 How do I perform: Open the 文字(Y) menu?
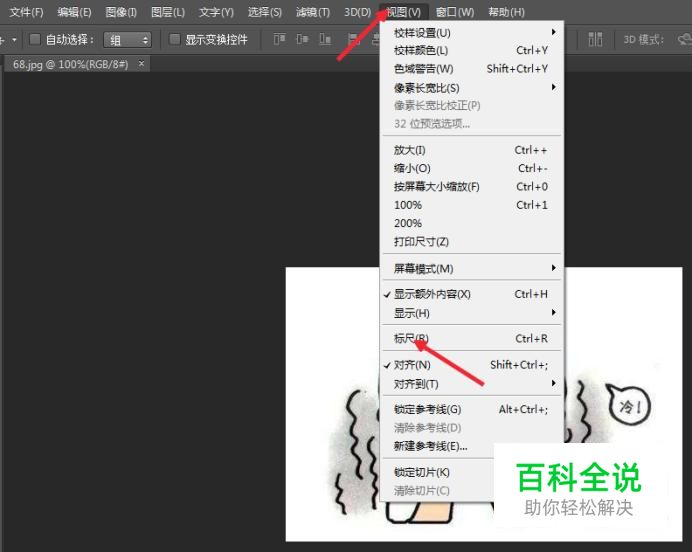pyautogui.click(x=216, y=12)
